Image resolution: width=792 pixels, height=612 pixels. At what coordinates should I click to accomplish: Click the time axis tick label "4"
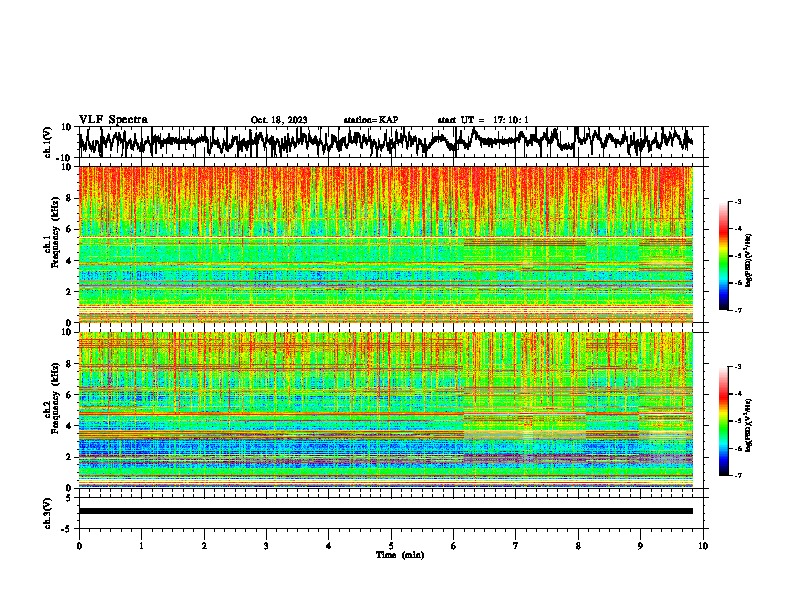[329, 546]
